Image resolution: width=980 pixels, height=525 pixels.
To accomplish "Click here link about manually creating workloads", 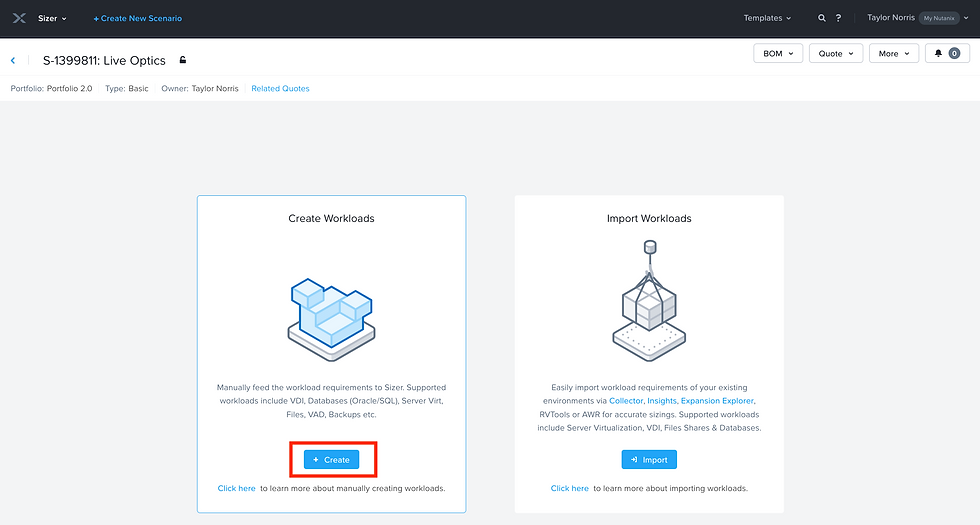I will pyautogui.click(x=236, y=488).
